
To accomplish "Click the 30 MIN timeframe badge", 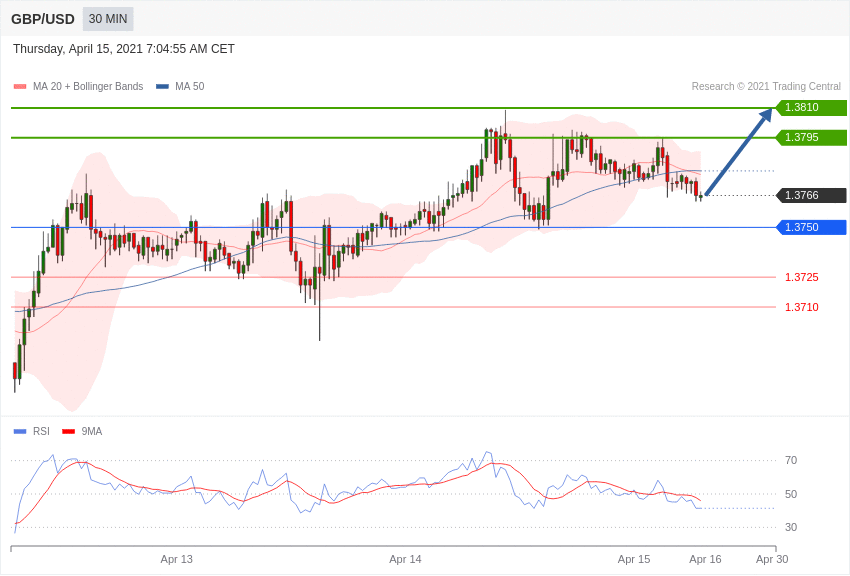I will [x=108, y=19].
